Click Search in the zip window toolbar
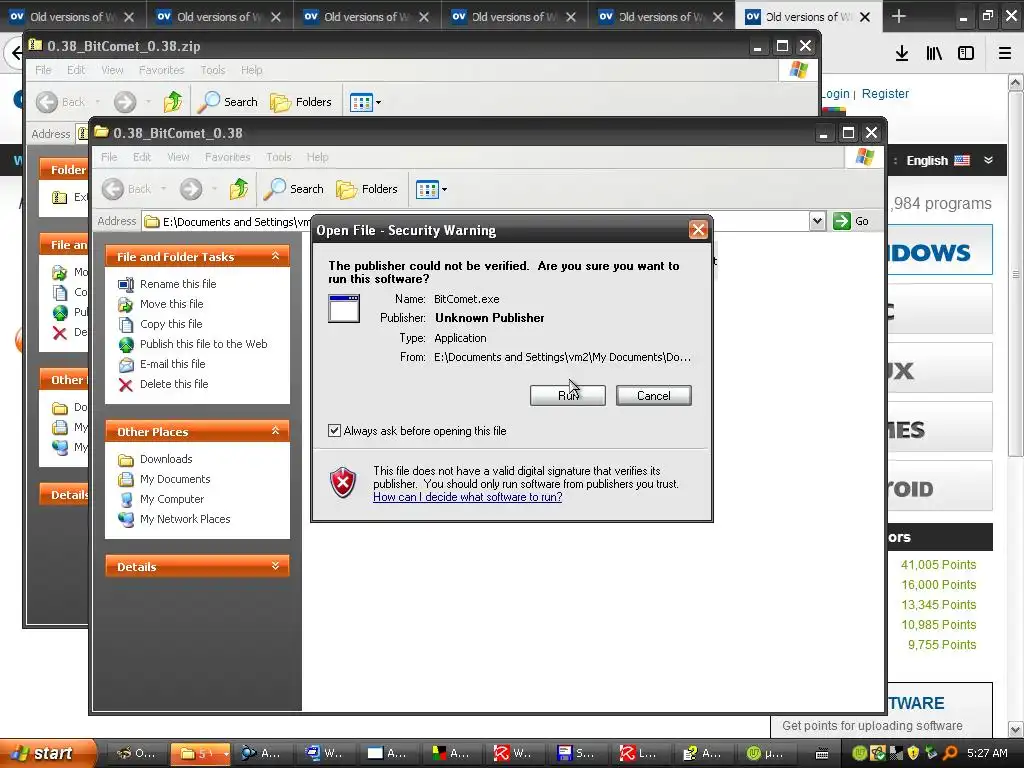Screen dimensions: 1024x768 [228, 101]
